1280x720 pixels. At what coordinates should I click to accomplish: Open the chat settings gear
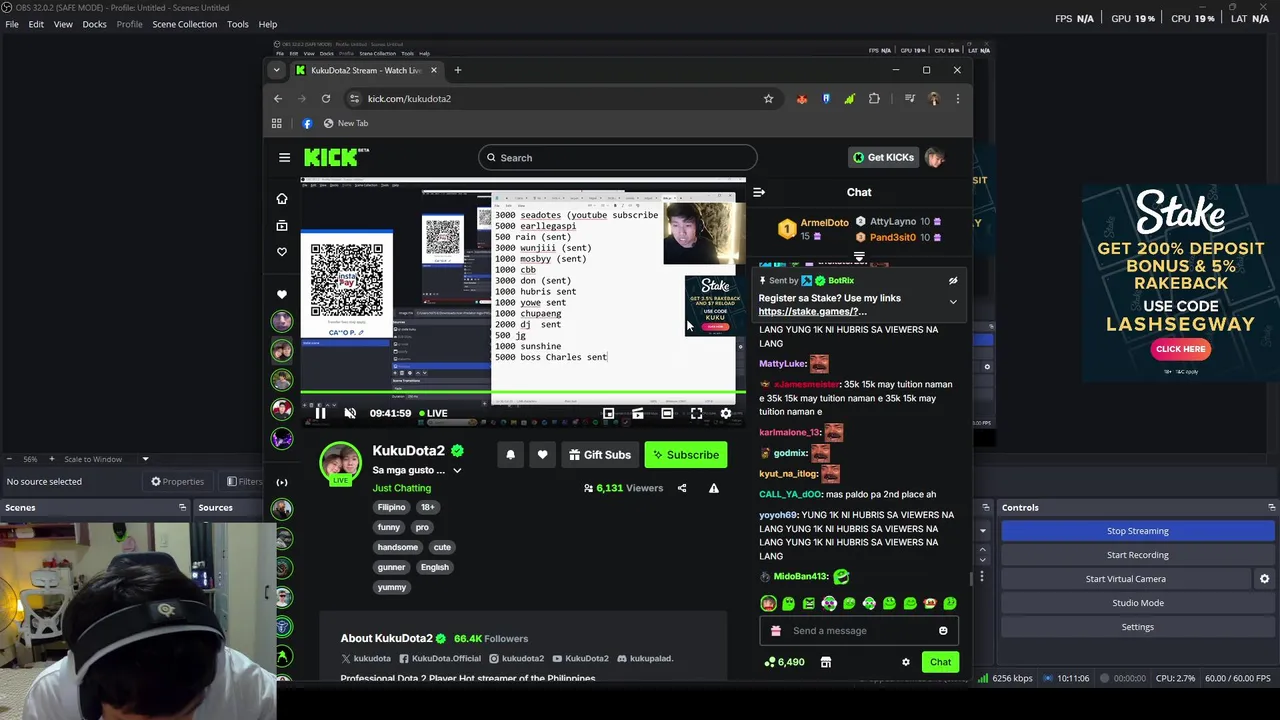[906, 662]
